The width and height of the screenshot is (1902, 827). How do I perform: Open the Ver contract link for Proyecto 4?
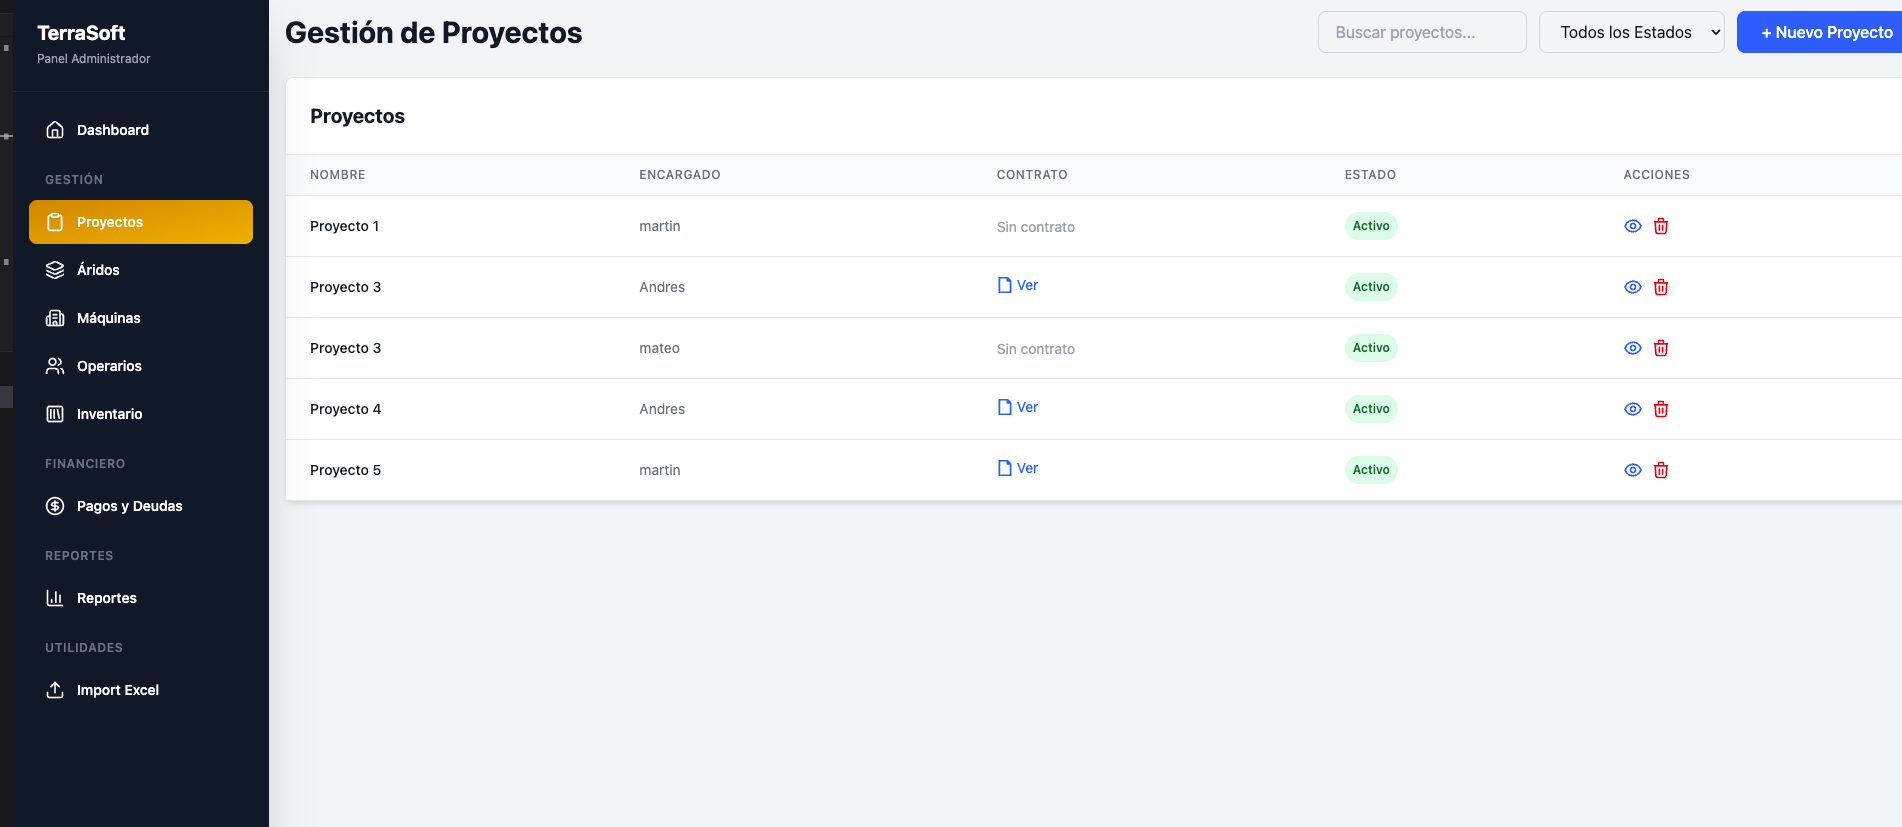point(1018,407)
